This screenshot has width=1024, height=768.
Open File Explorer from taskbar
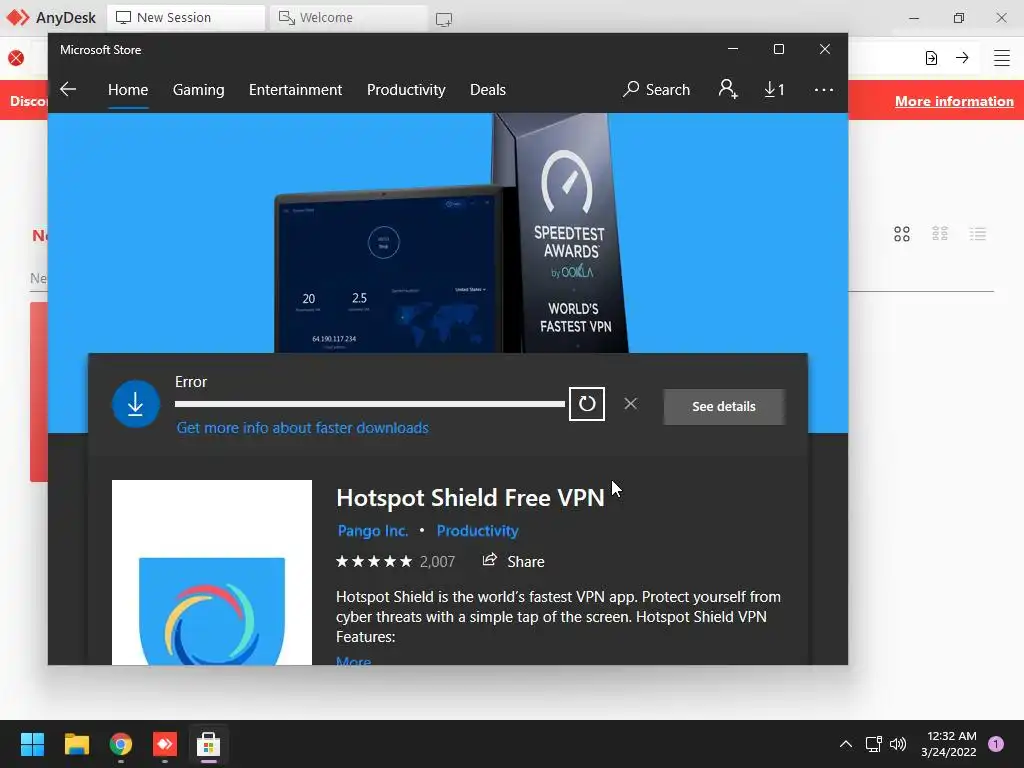[76, 744]
